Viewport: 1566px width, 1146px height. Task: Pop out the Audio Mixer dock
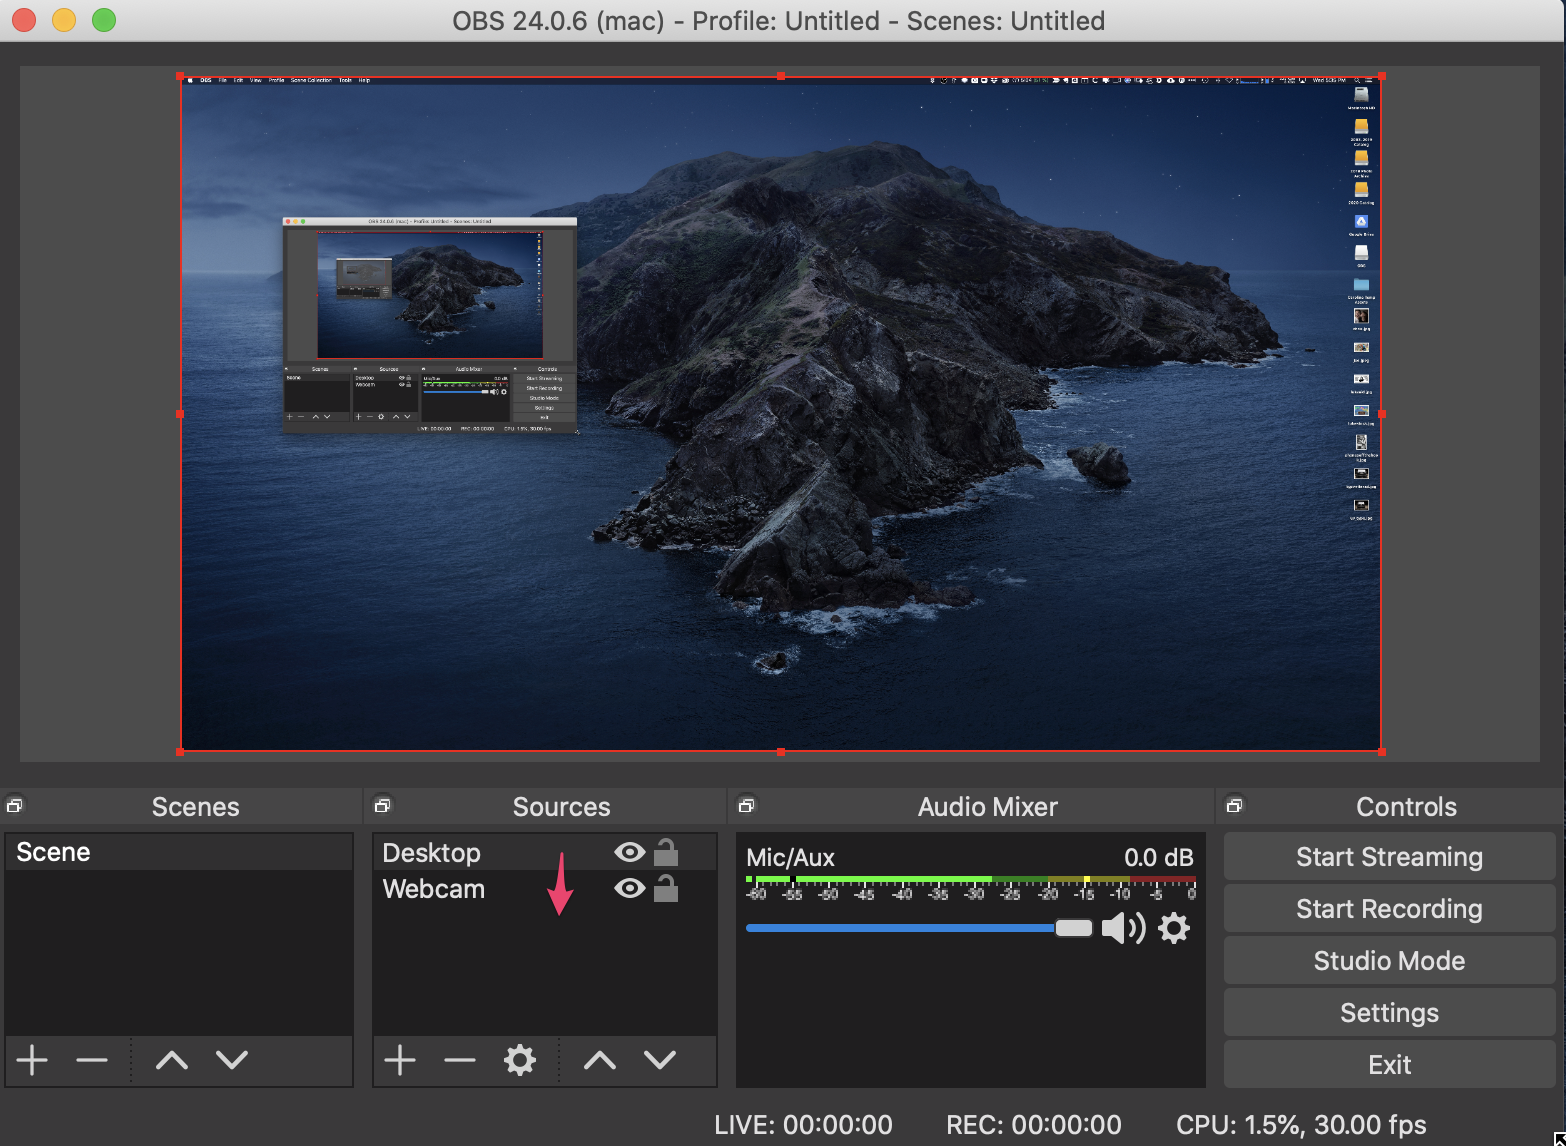tap(746, 806)
